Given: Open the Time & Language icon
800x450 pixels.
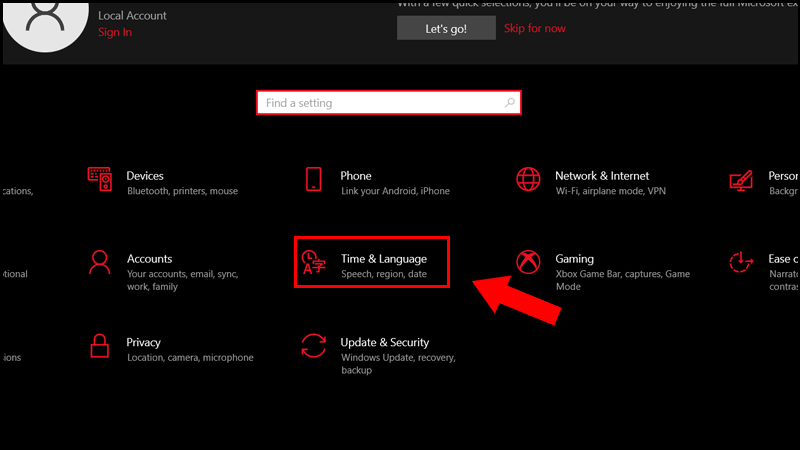Looking at the screenshot, I should (313, 262).
